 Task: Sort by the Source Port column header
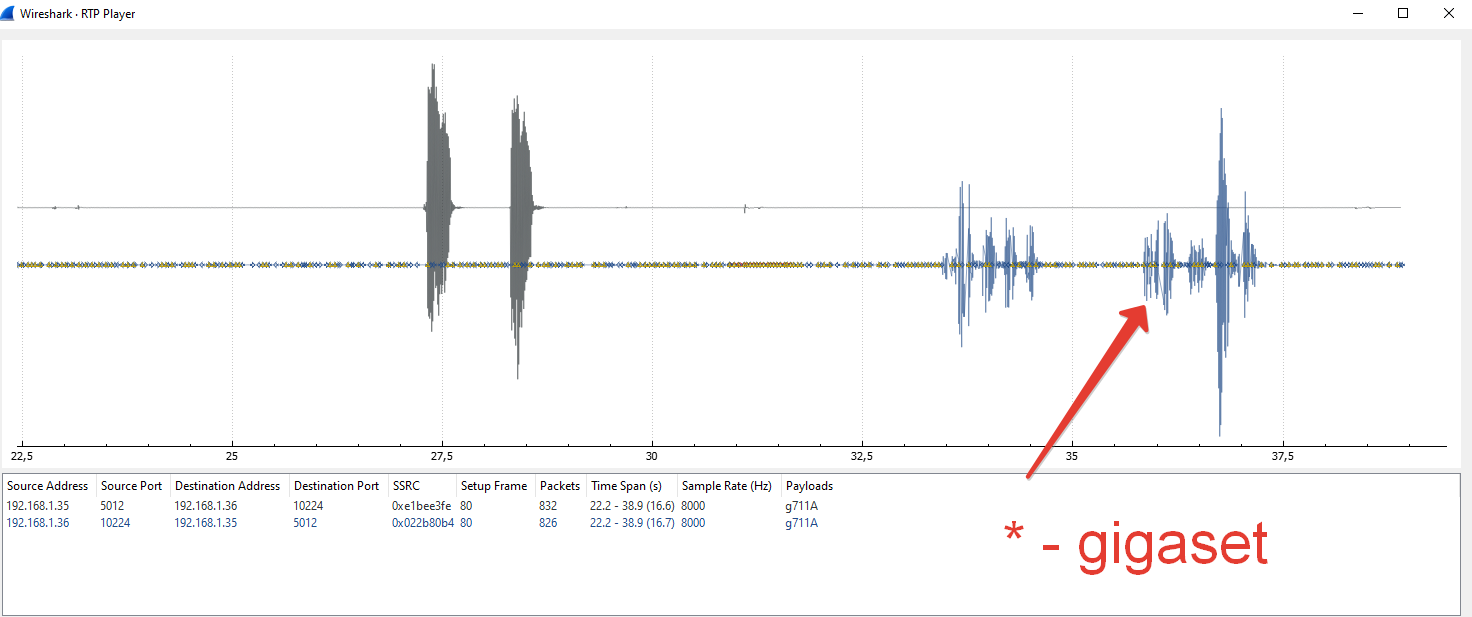(x=131, y=486)
